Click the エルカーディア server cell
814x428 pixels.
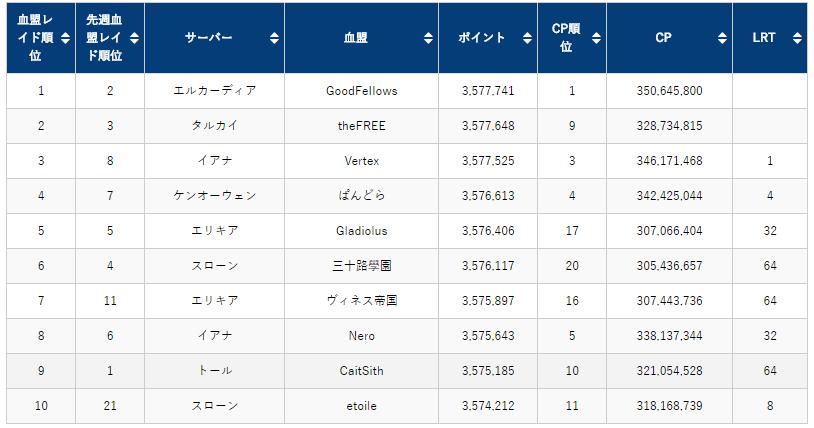pyautogui.click(x=214, y=91)
